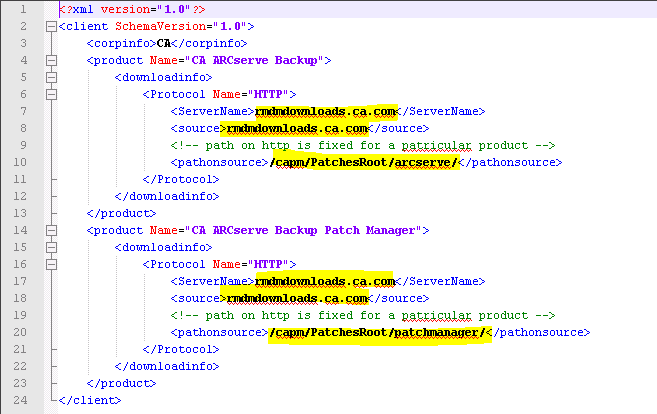This screenshot has height=414, width=657.
Task: Collapse the Protocol fold on line 16
Action: pos(51,264)
